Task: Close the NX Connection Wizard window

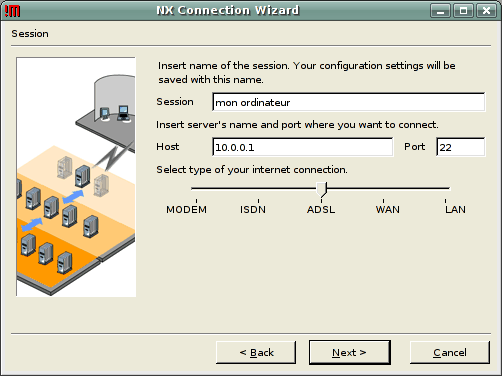Action: pos(486,11)
